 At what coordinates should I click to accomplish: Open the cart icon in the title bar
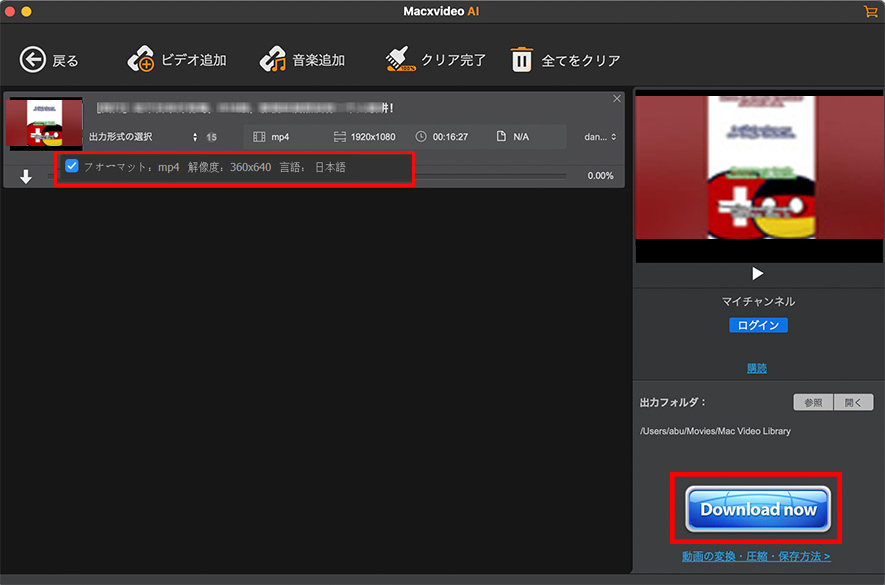click(869, 13)
